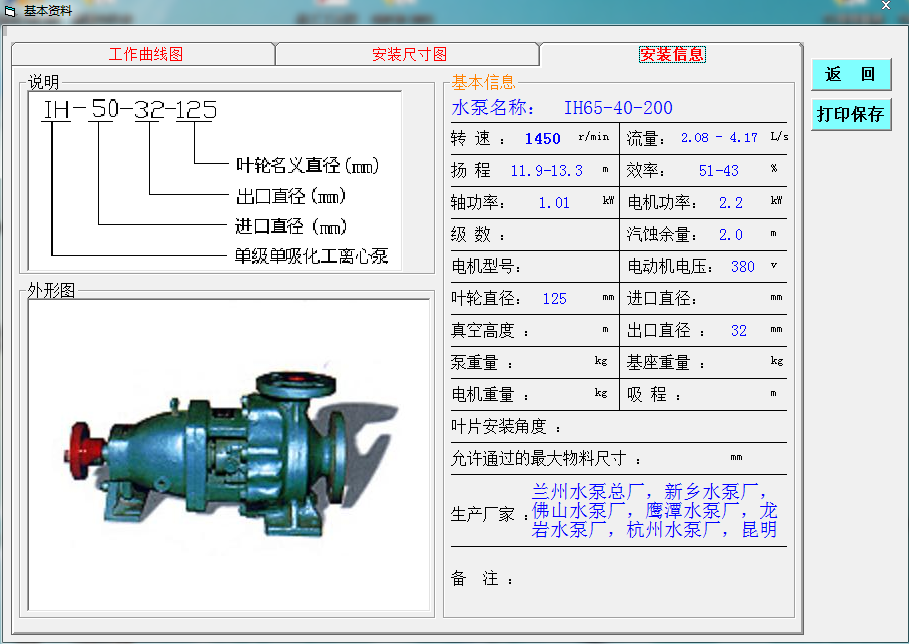Click shaft power value 1.01
Screen dimensions: 909x644
[x=554, y=203]
